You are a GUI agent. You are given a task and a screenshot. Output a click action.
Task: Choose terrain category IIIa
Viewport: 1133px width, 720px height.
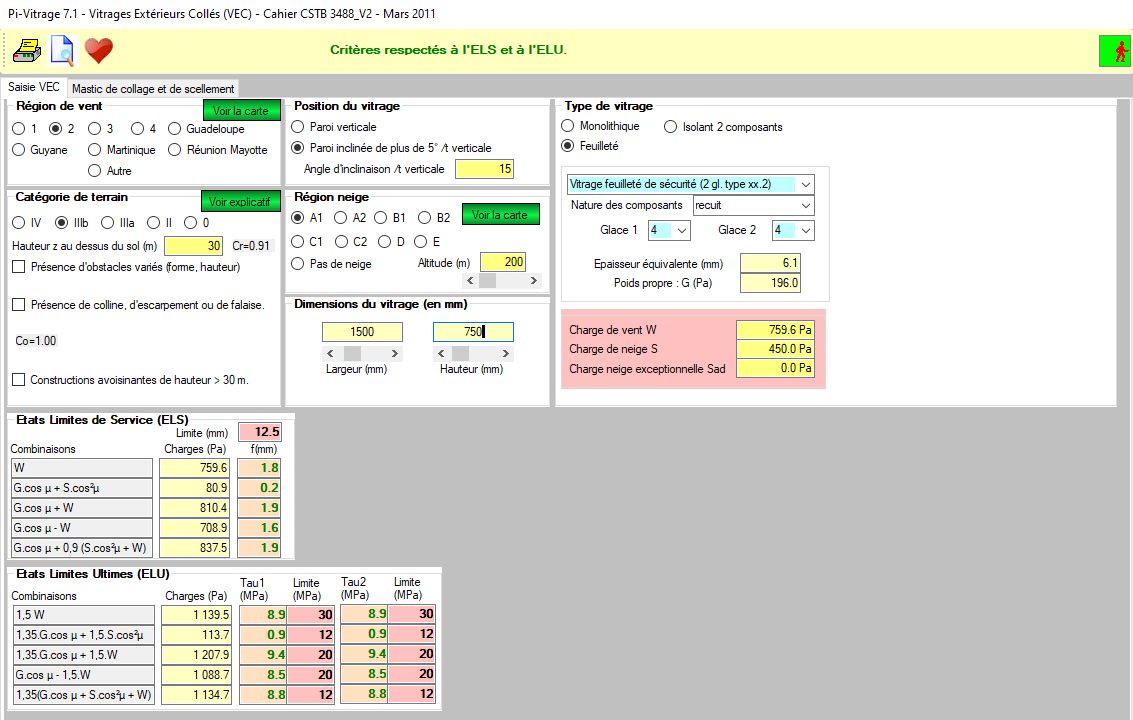(x=109, y=222)
